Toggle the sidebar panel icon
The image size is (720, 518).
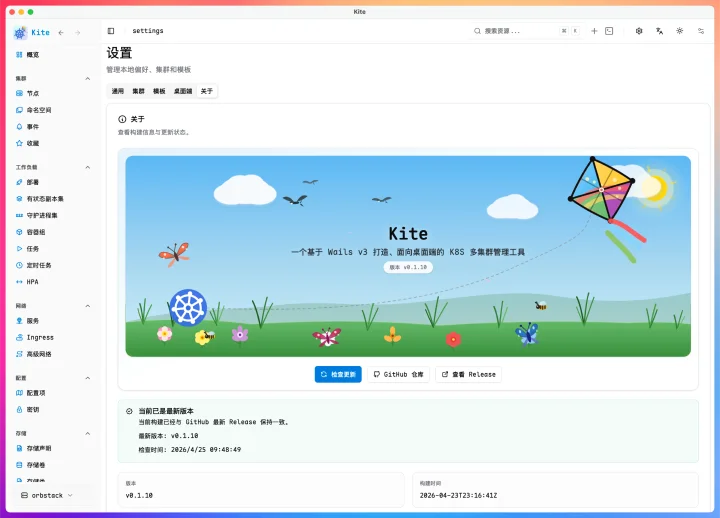pos(111,31)
